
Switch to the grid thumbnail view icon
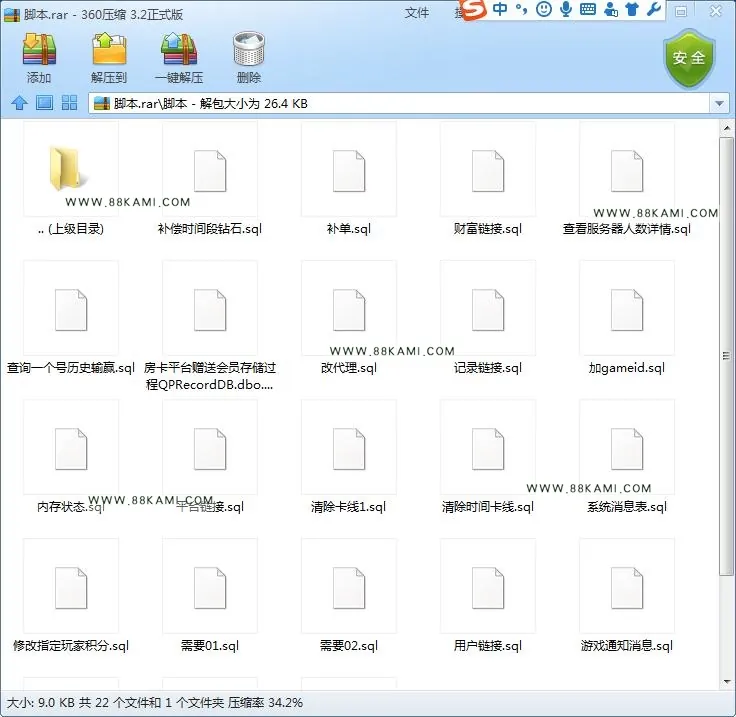[x=69, y=103]
